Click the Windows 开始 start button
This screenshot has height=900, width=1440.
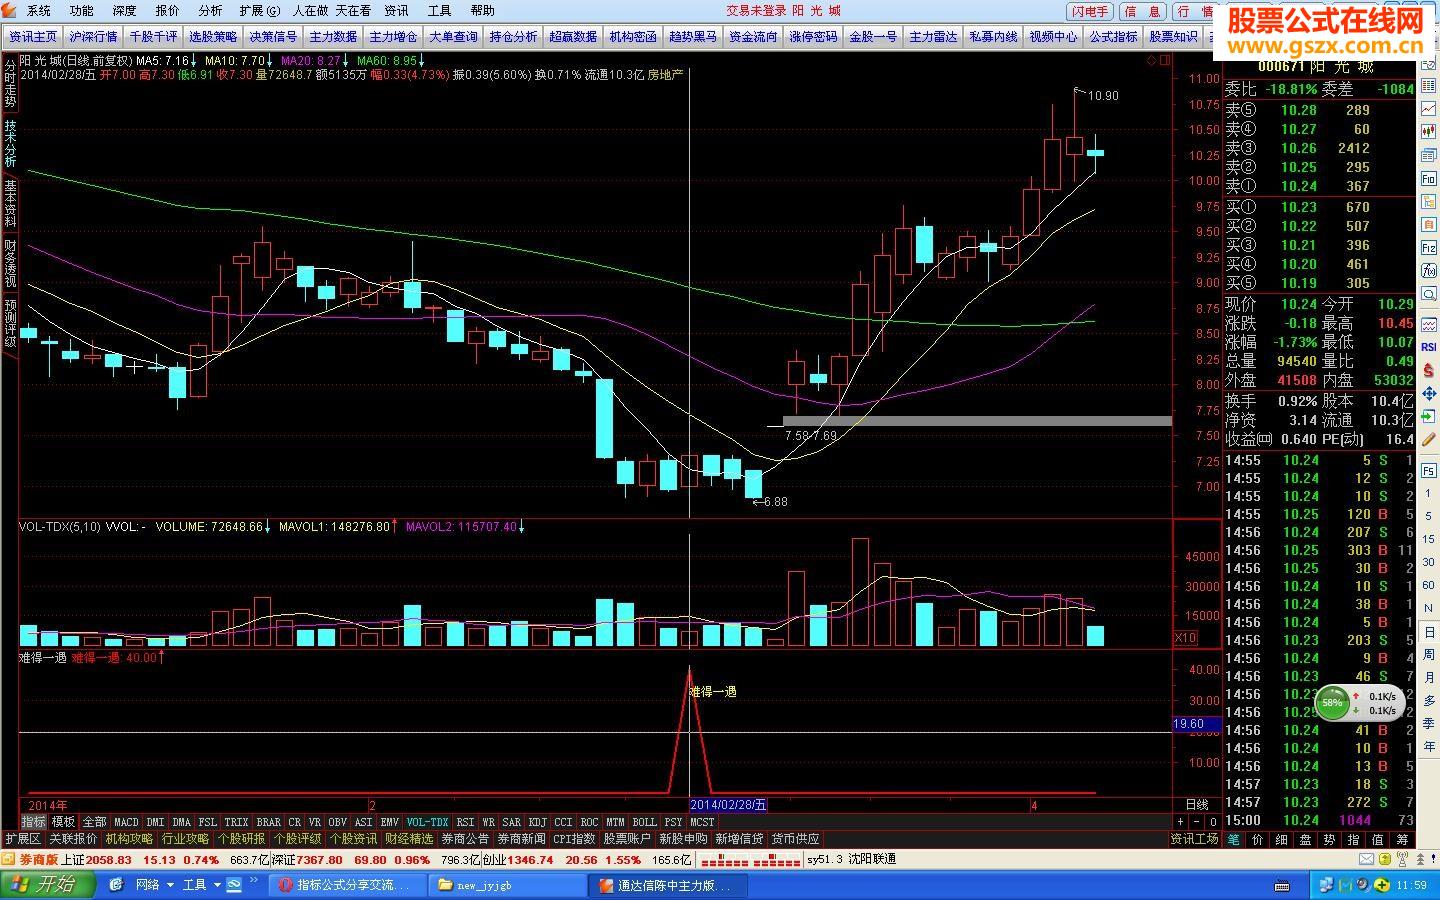pyautogui.click(x=48, y=885)
